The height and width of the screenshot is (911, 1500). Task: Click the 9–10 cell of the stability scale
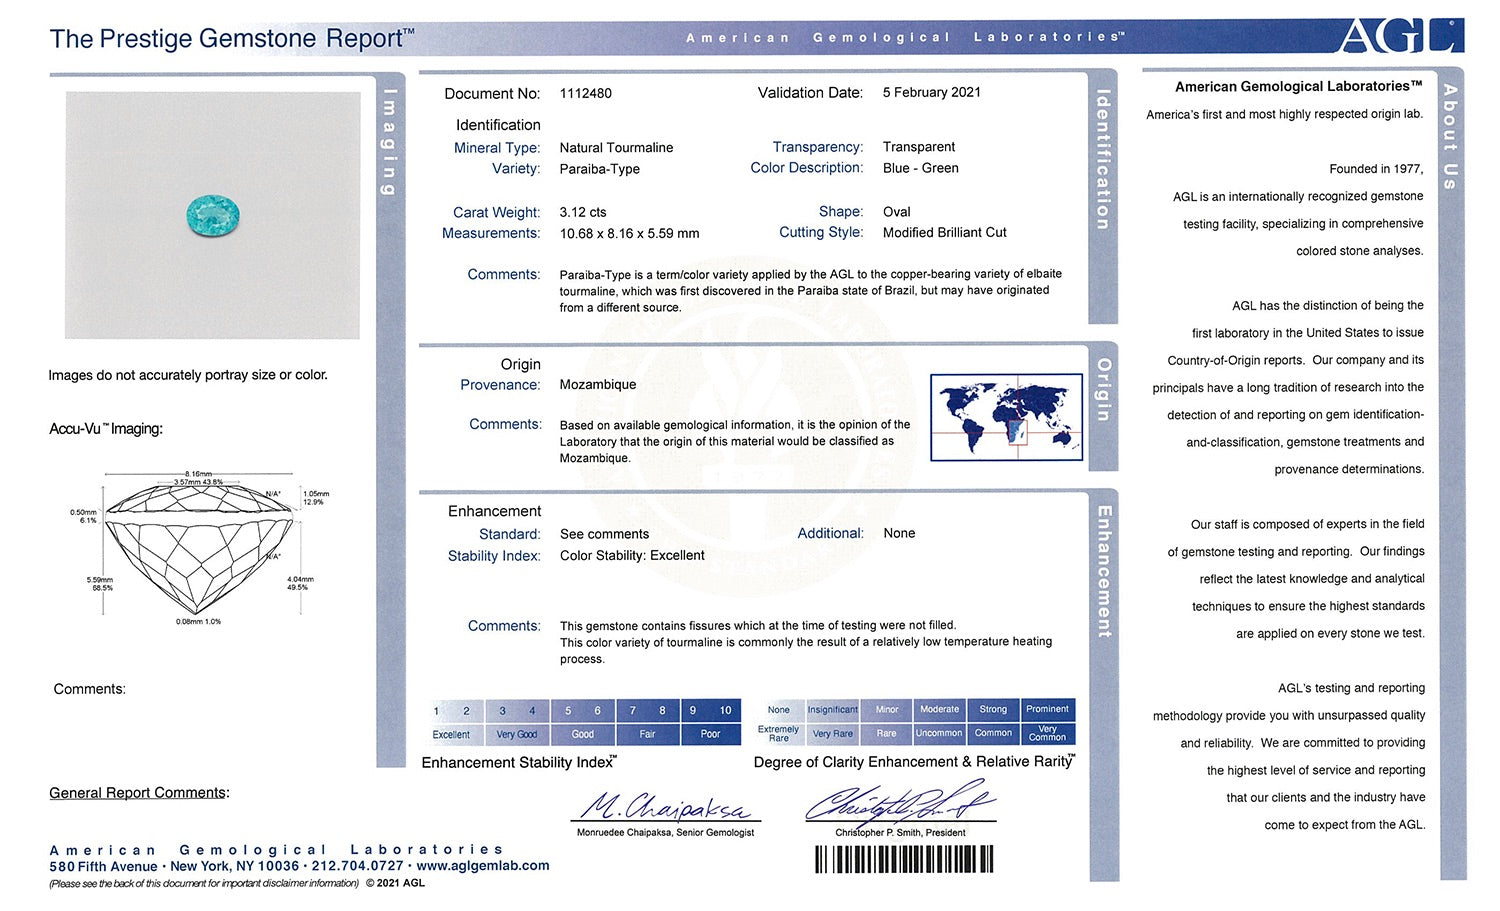pyautogui.click(x=710, y=710)
